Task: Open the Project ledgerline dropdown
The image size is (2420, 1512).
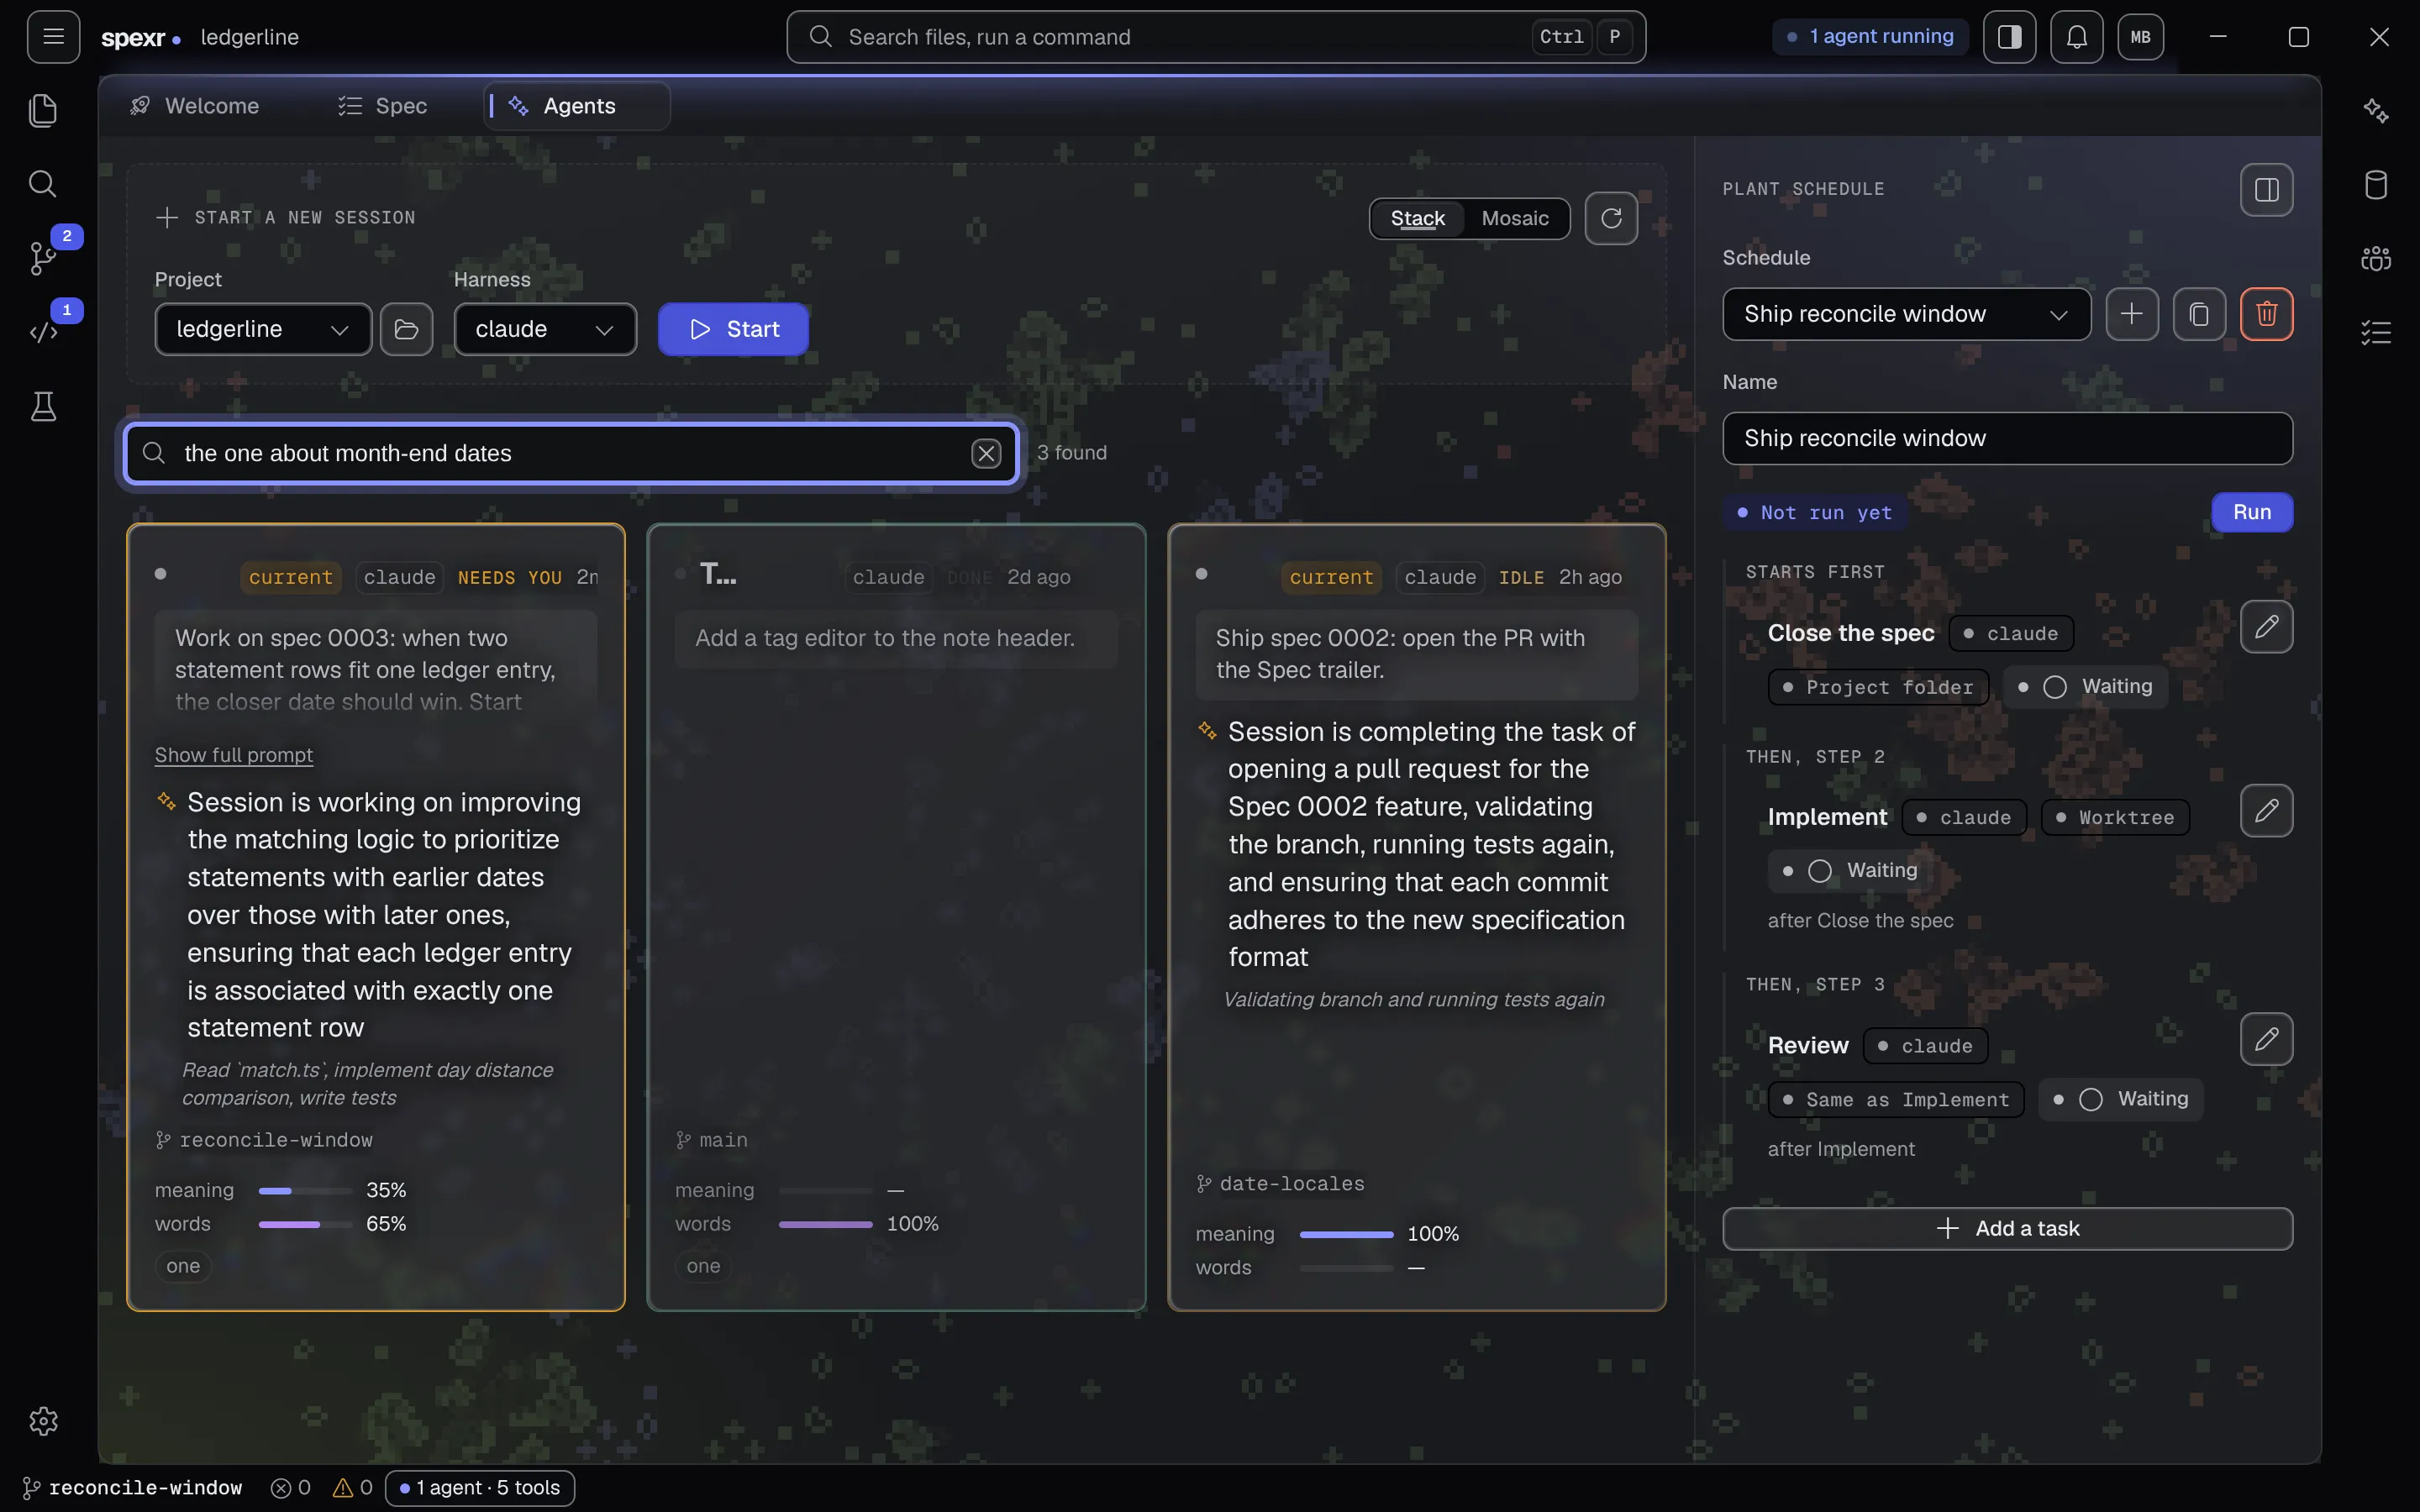Action: pos(263,329)
